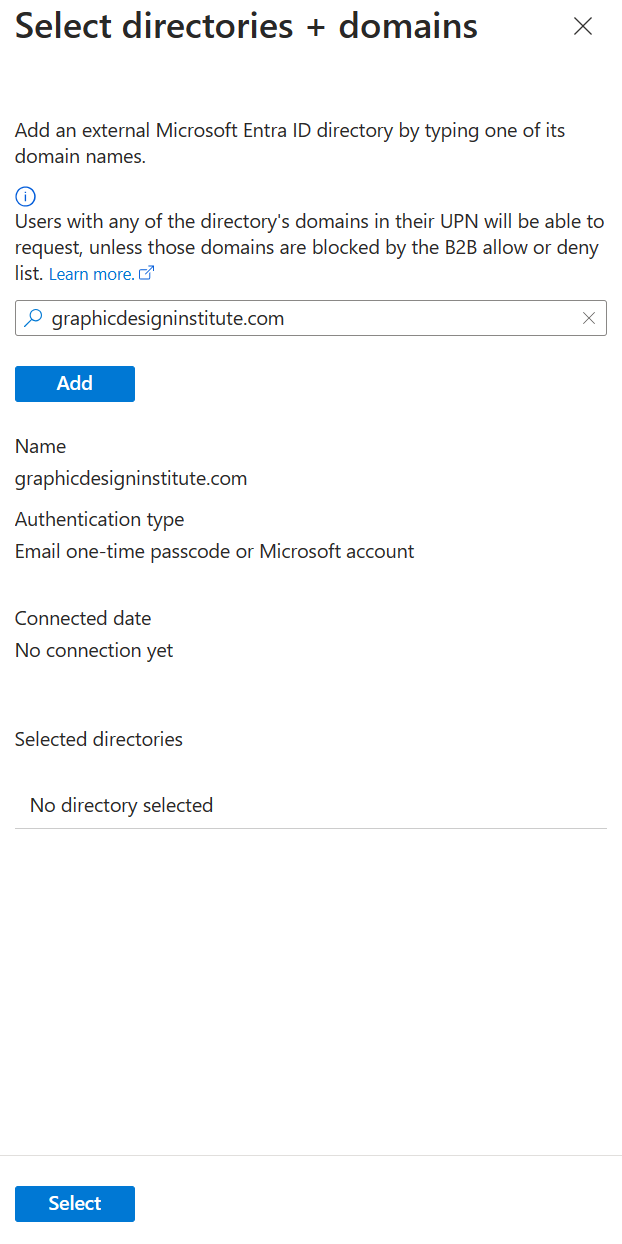Click the Selected directories heading

coord(98,739)
